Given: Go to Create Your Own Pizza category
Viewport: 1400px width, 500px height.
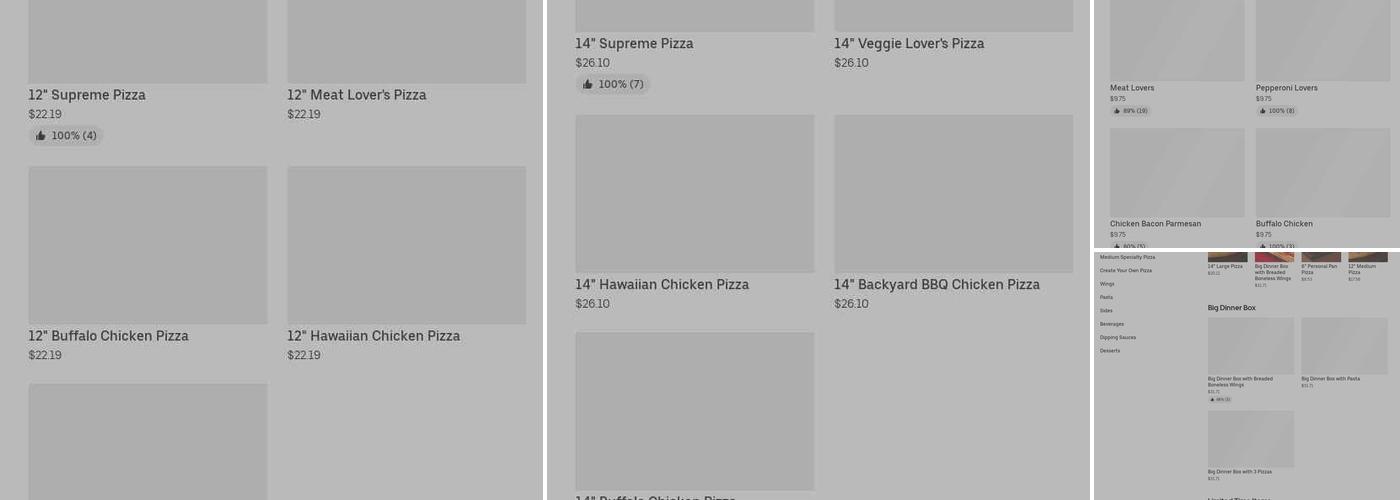Looking at the screenshot, I should click(x=1126, y=270).
